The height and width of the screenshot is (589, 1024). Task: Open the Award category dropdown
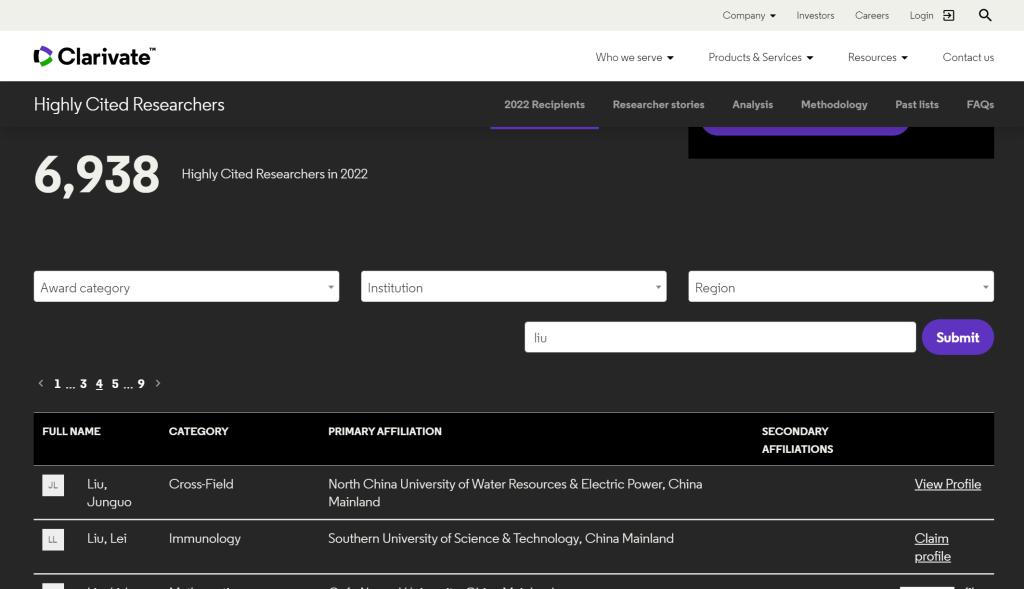click(186, 287)
